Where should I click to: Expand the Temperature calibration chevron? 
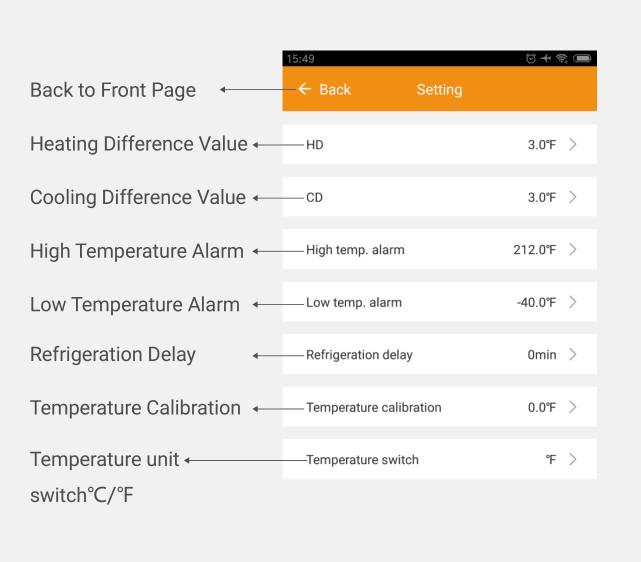pos(573,407)
